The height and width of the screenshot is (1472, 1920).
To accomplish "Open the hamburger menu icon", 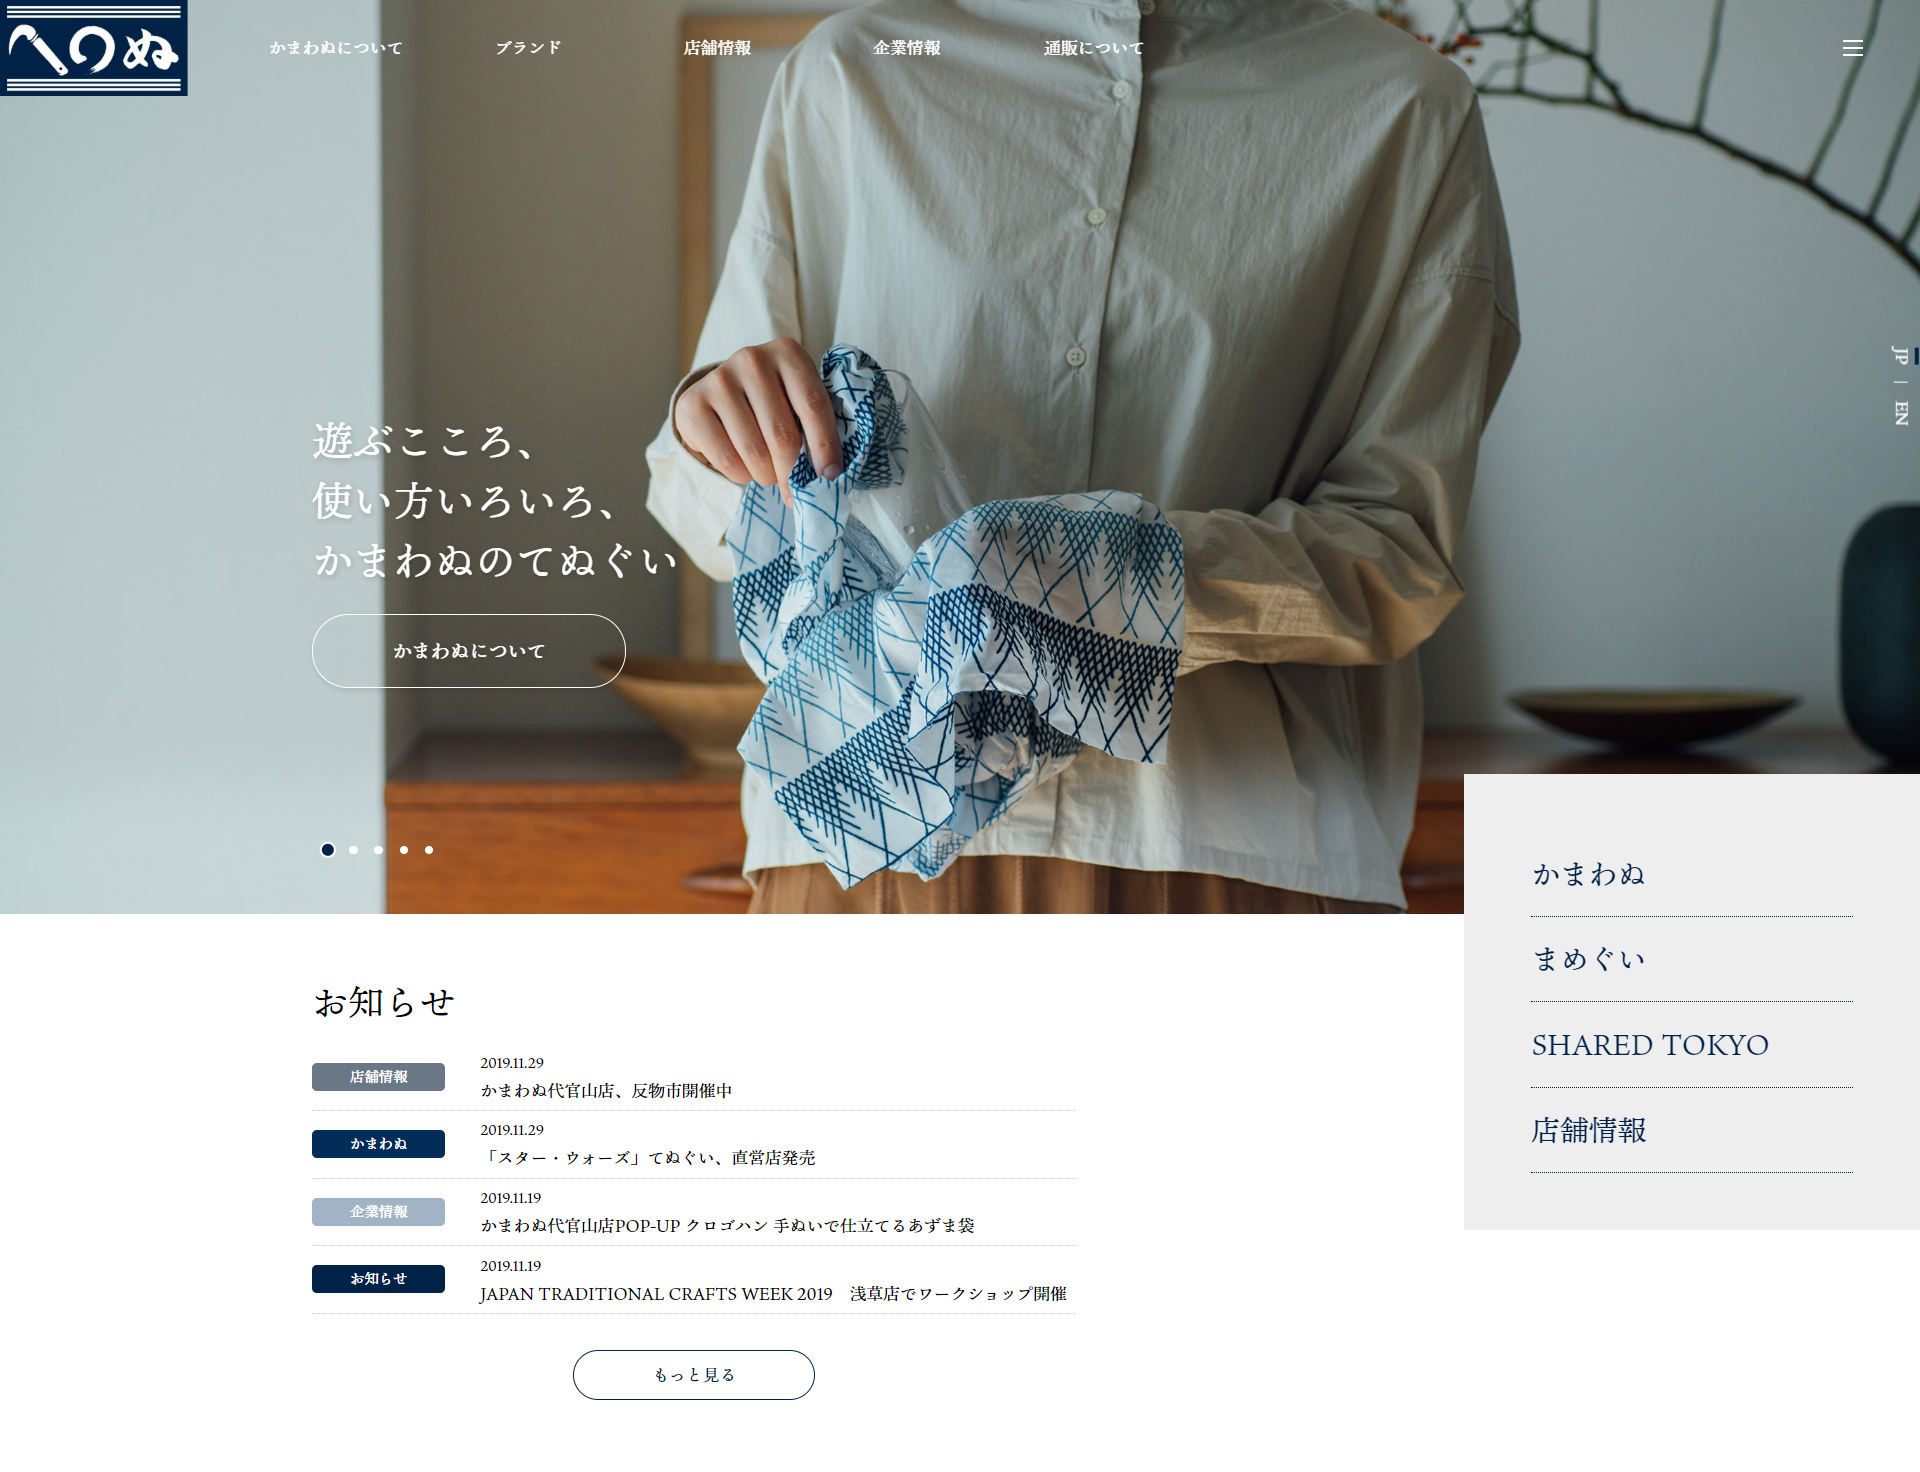I will (1852, 48).
